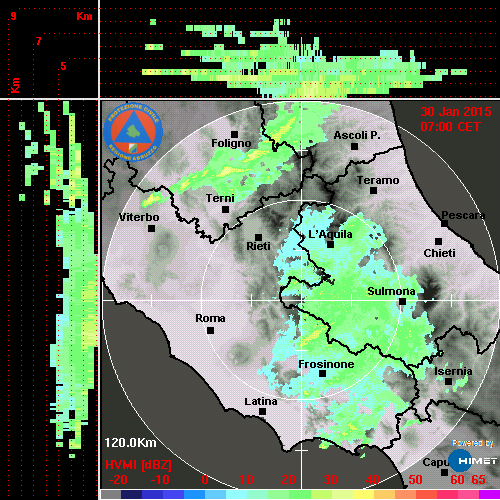This screenshot has width=500, height=500.
Task: Click the Isernia text label
Action: tap(453, 371)
